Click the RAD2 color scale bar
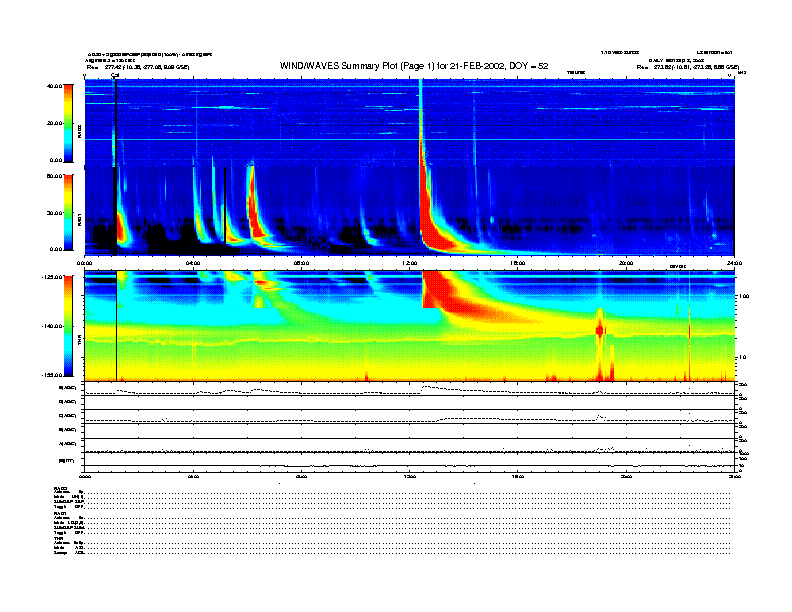 coord(68,123)
